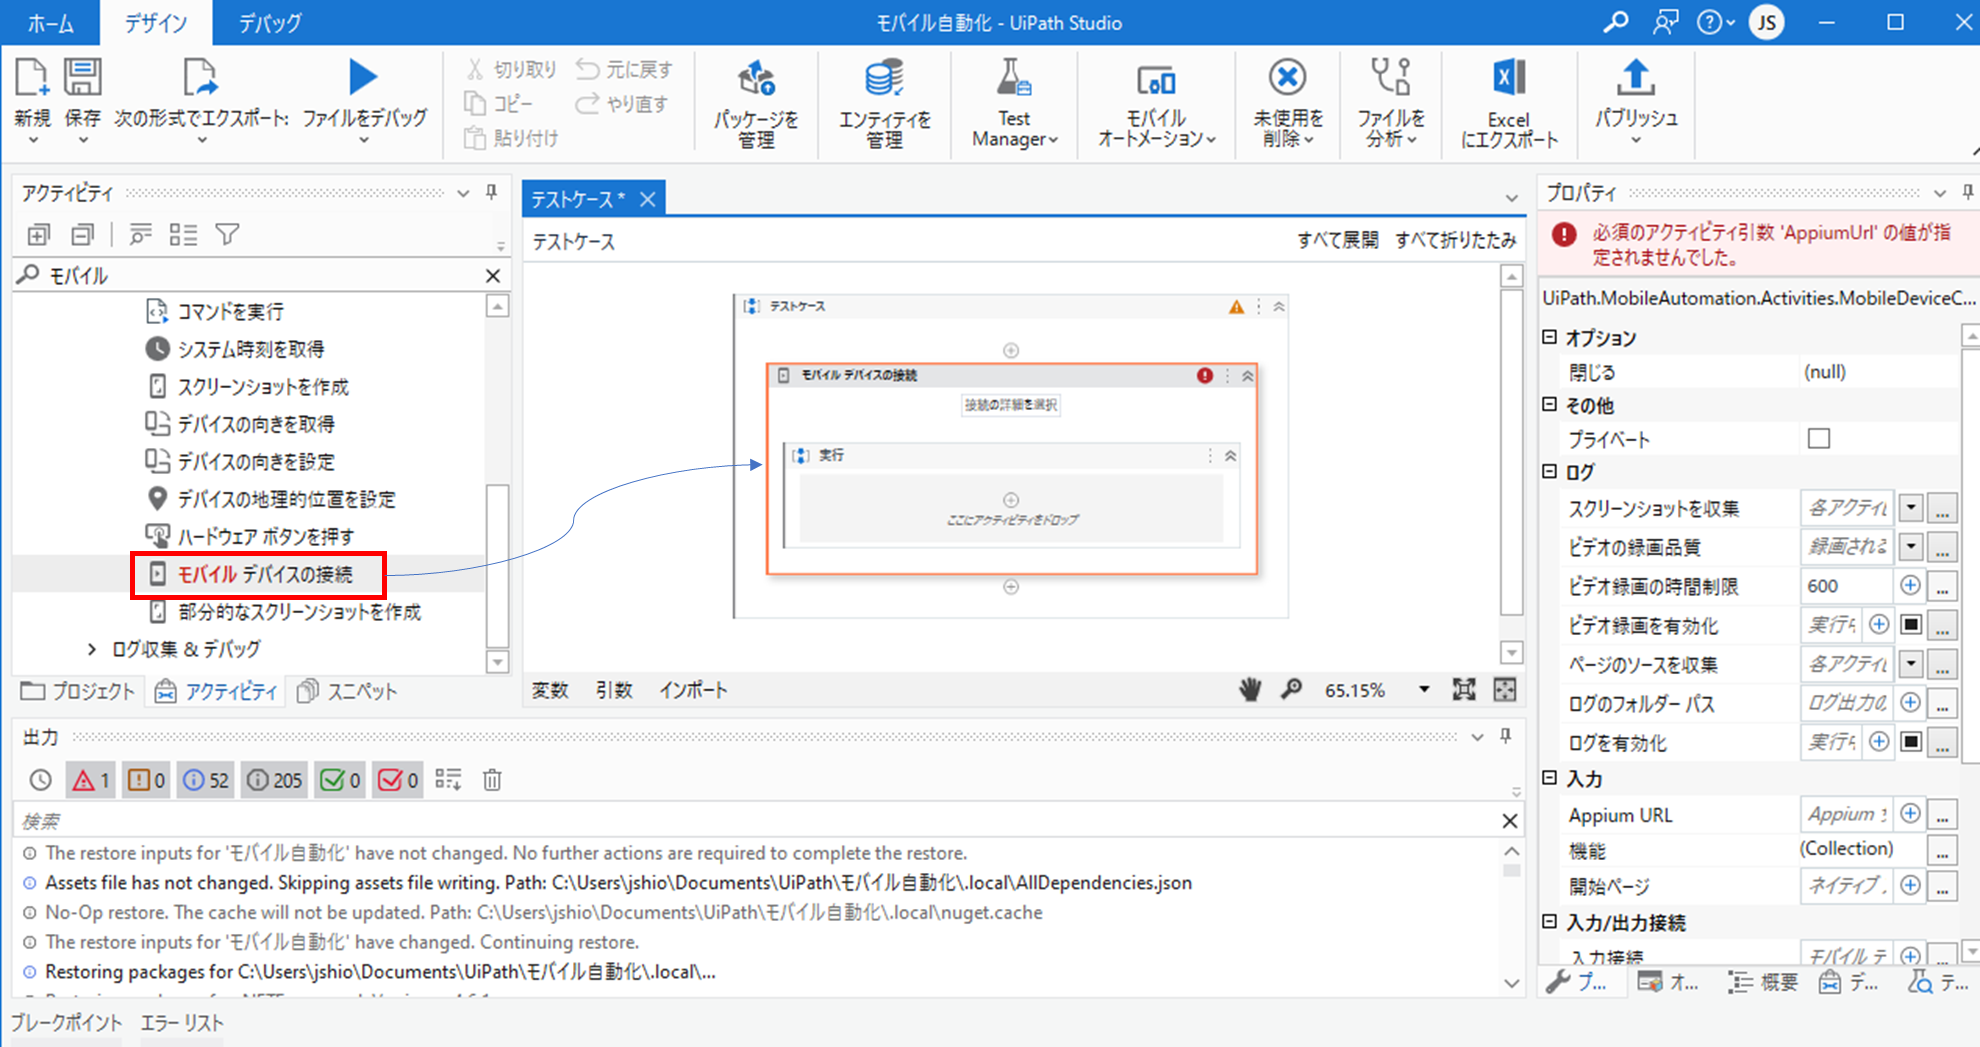
Task: Click the Save (保存) icon
Action: 82,79
